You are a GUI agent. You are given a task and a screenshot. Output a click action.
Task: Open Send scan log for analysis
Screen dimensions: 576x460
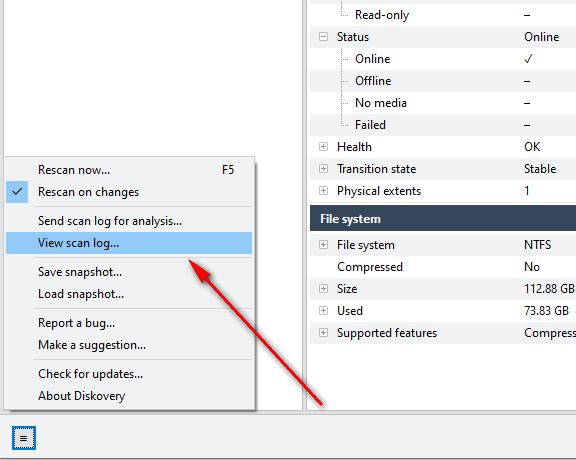point(129,221)
